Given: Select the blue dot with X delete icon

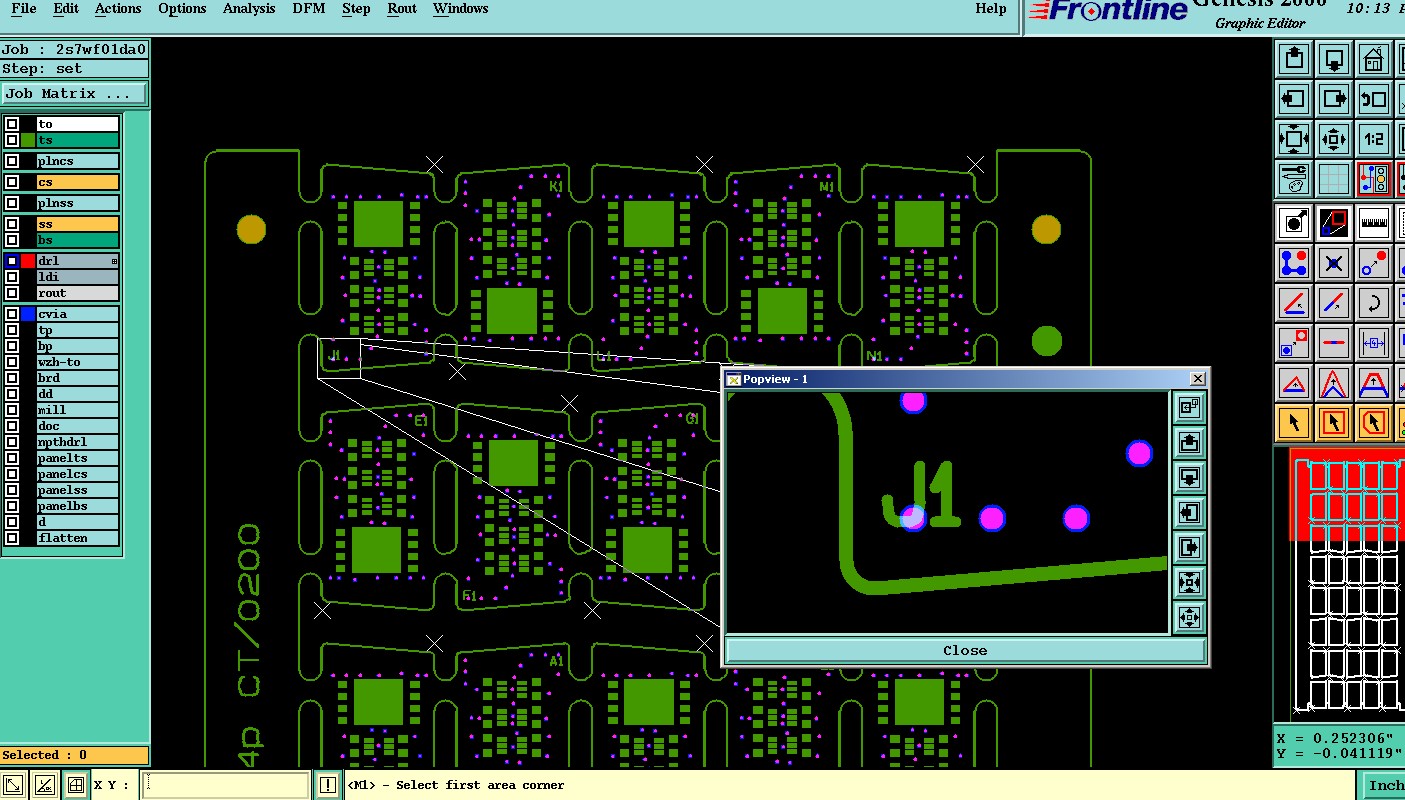Looking at the screenshot, I should pos(1334,263).
